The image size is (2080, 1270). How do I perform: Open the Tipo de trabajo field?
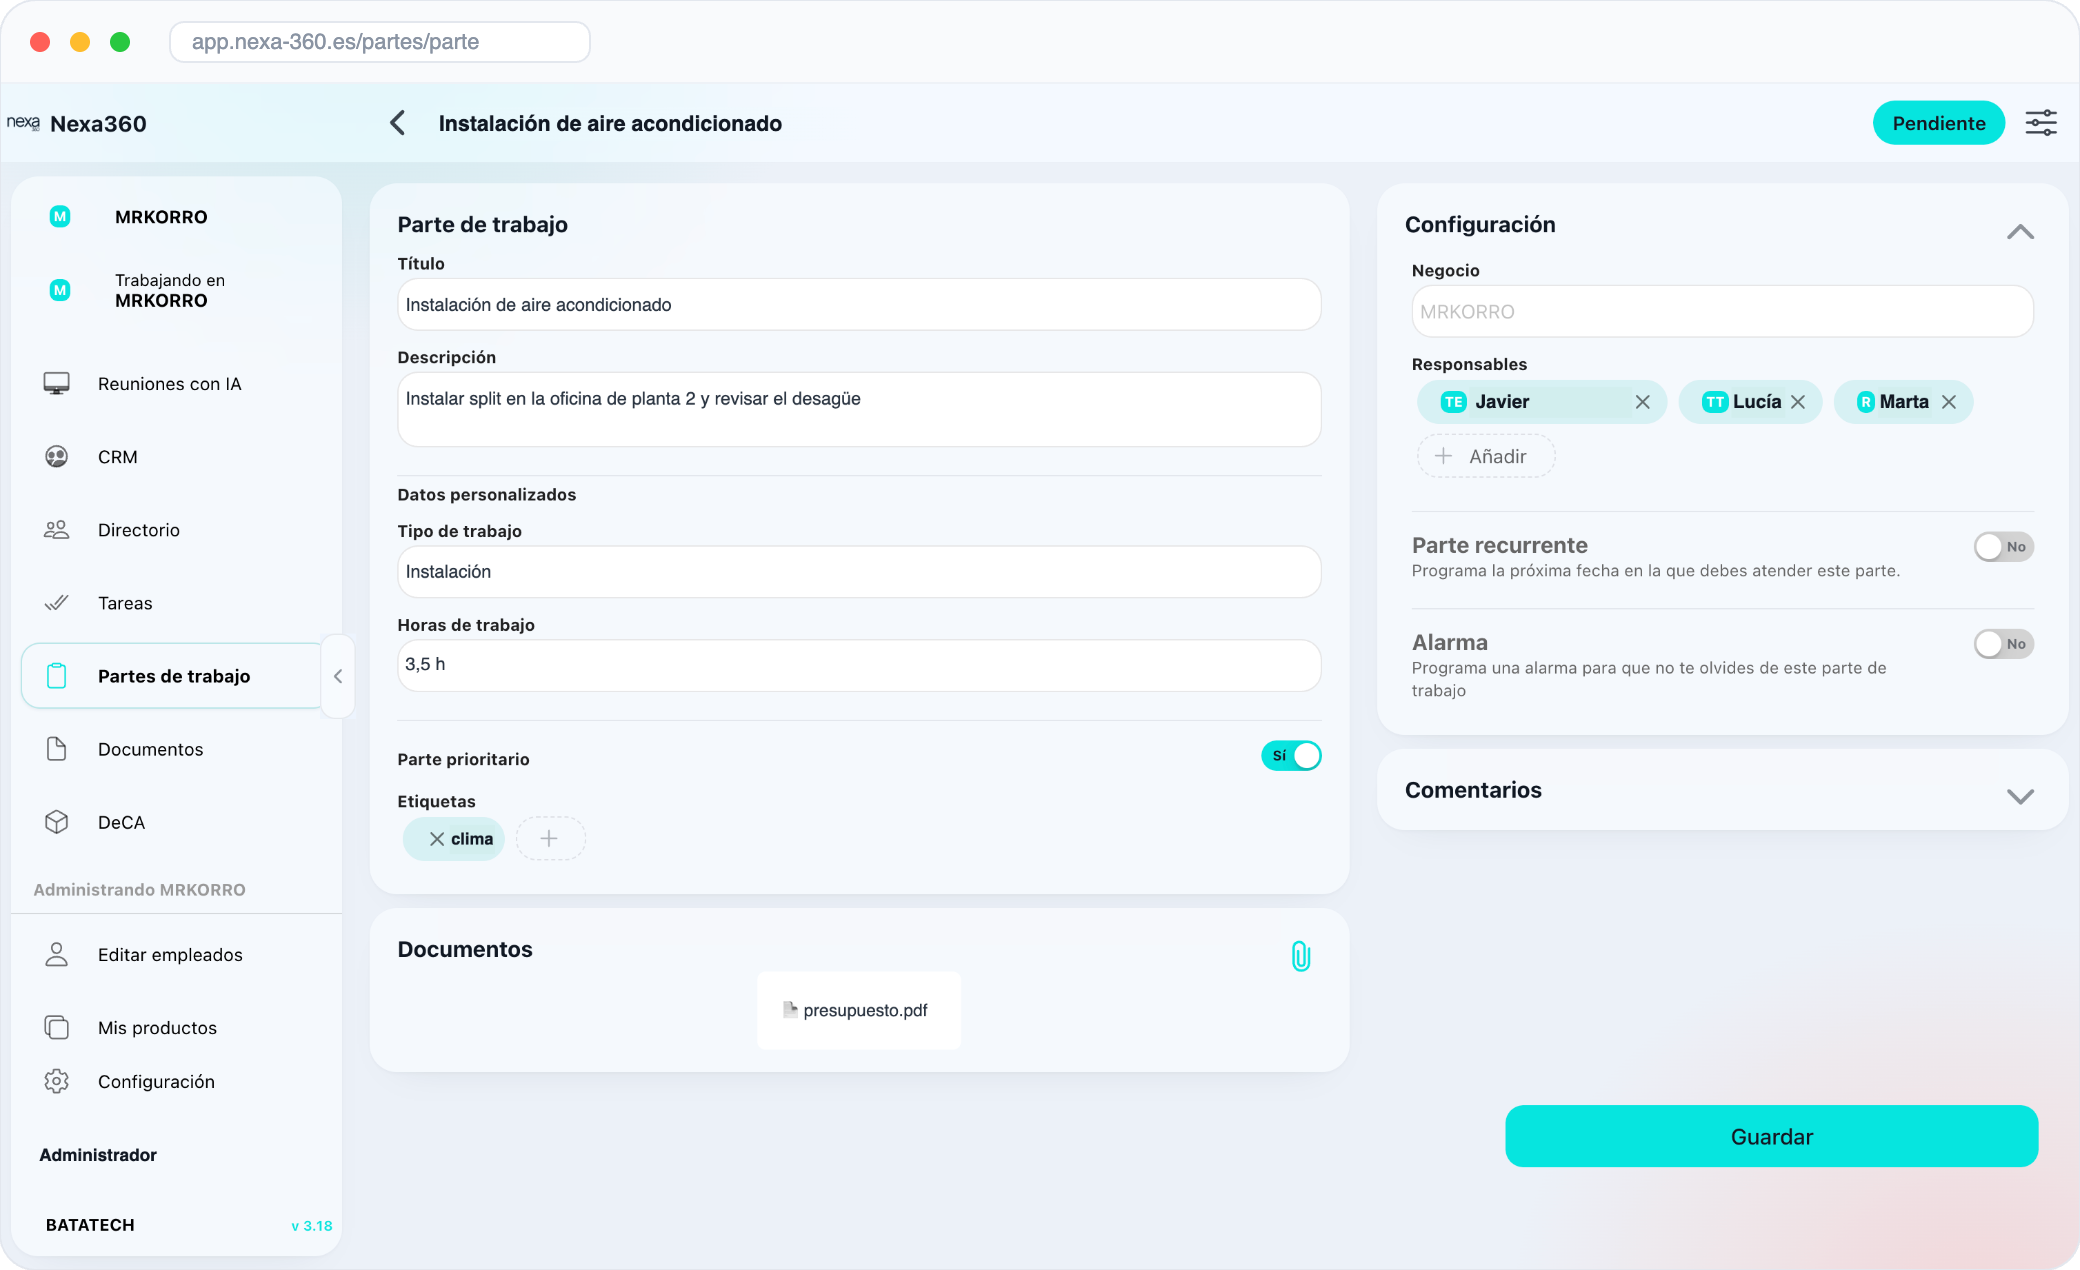(x=859, y=572)
